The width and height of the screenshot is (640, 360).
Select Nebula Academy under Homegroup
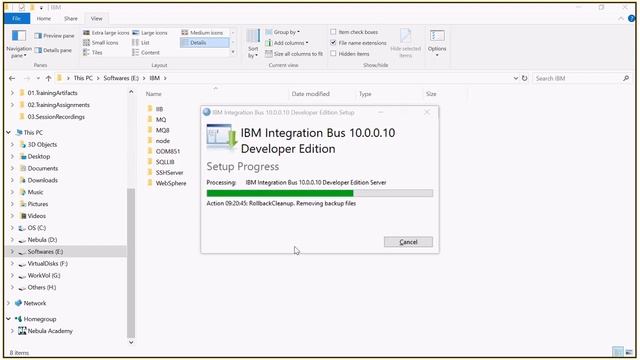(50, 331)
